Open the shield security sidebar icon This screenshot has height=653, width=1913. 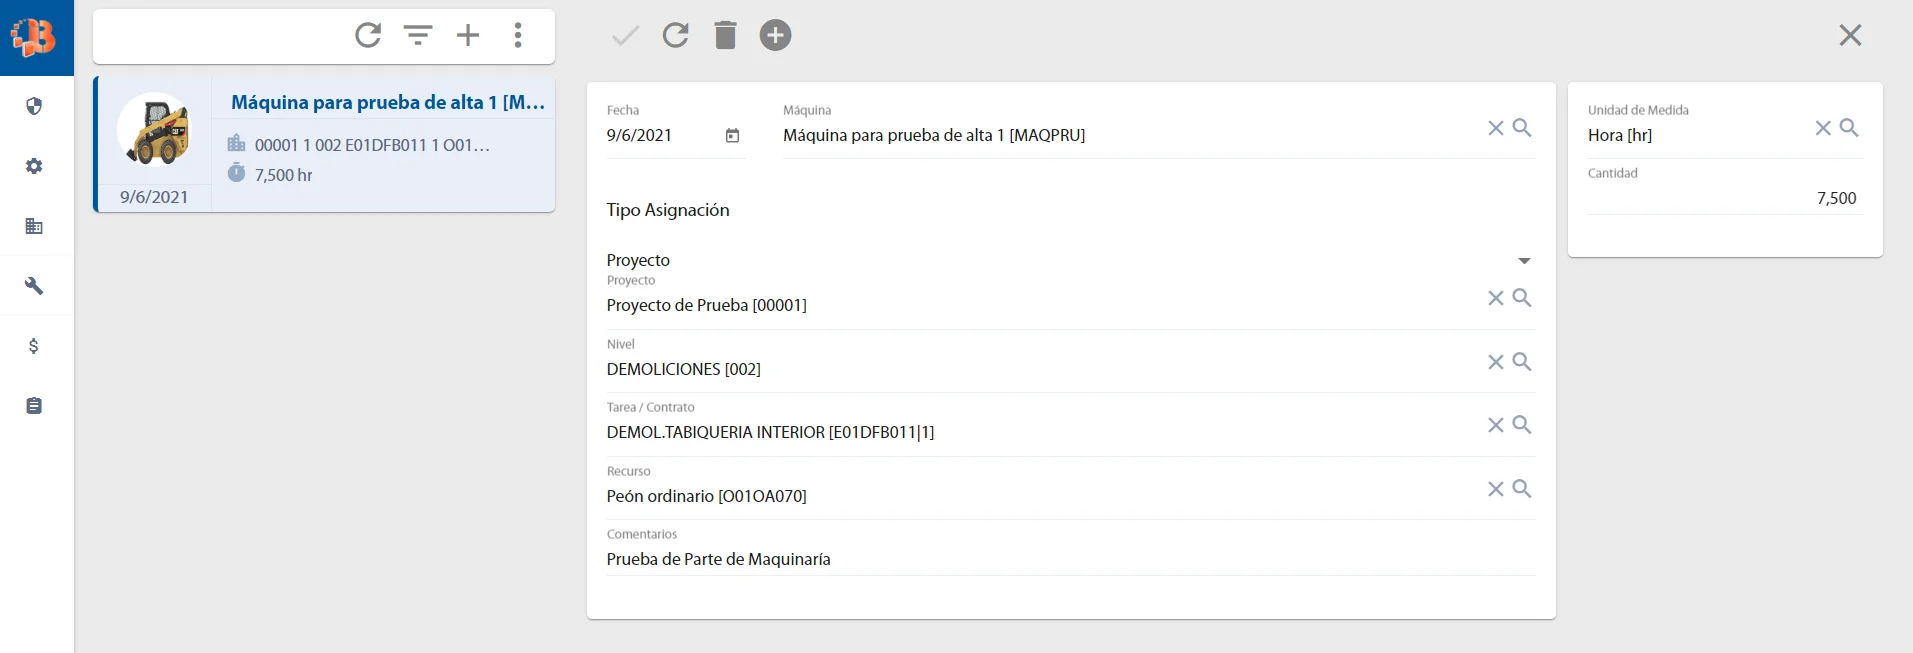pyautogui.click(x=34, y=106)
